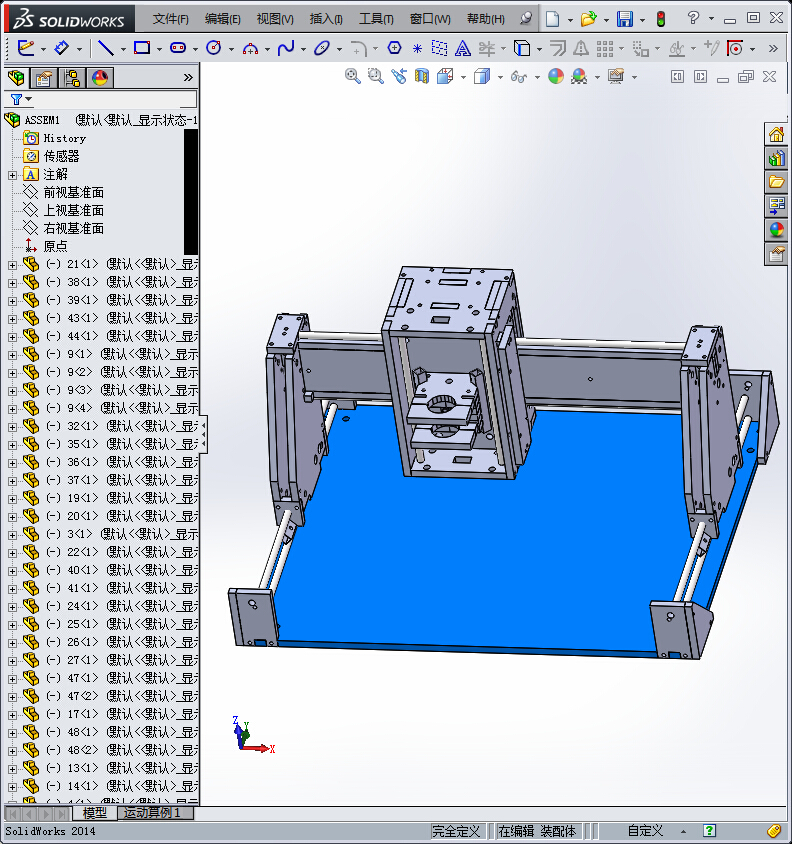Open the 插入(I) menu
The width and height of the screenshot is (792, 844).
click(326, 19)
